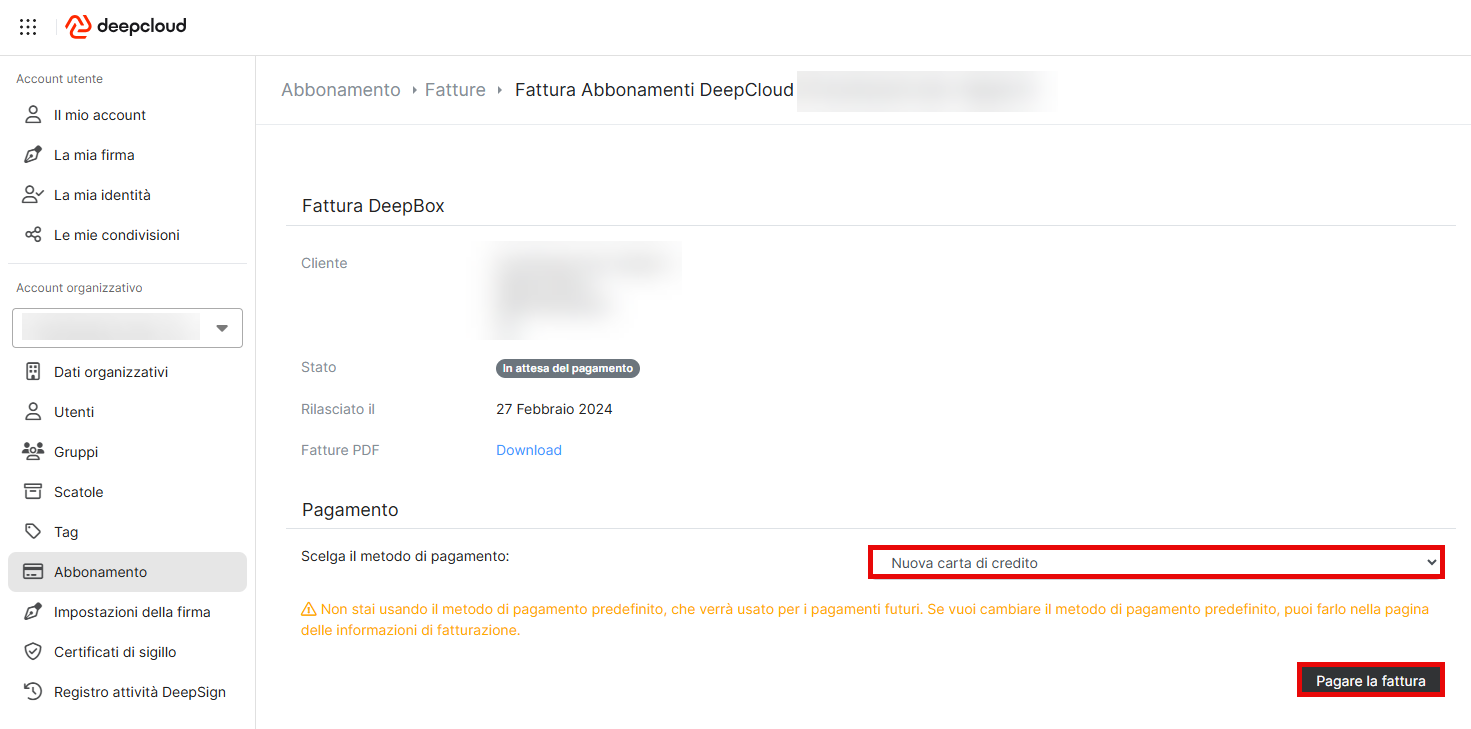1471x729 pixels.
Task: Select Abbonamento in the sidebar
Action: coord(127,572)
